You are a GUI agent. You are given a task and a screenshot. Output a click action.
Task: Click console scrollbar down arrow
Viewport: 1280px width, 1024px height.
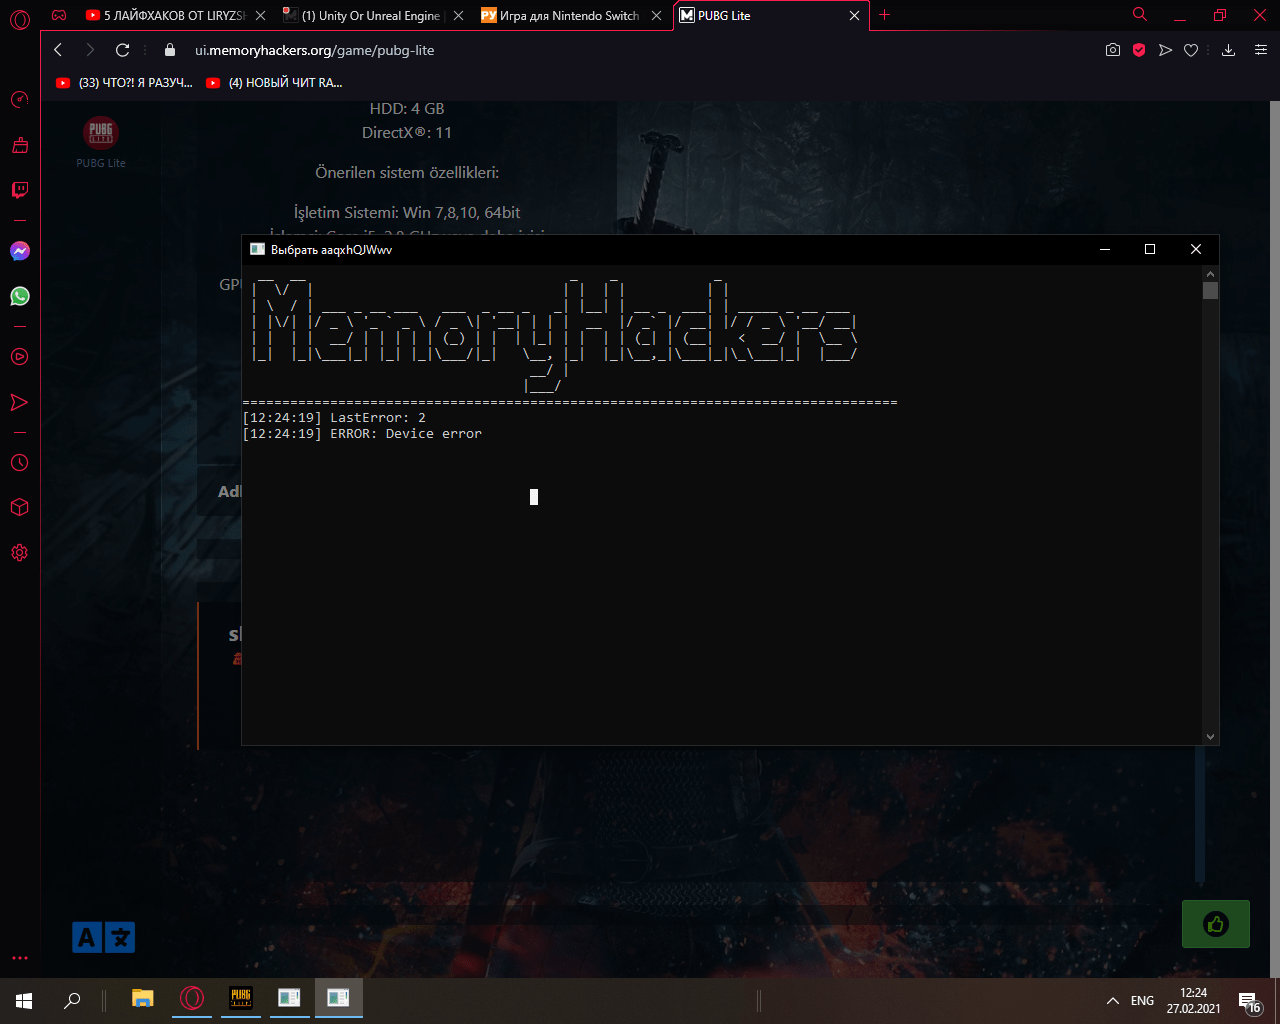coord(1210,737)
